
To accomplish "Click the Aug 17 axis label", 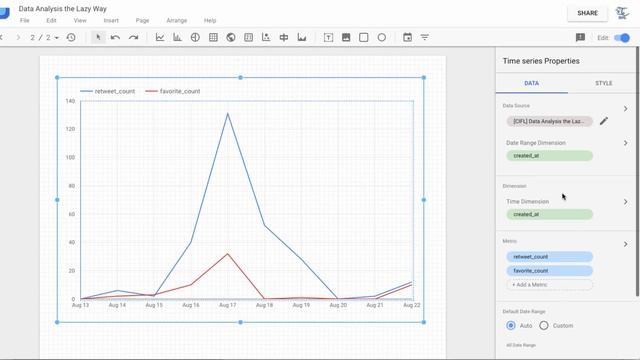I will pyautogui.click(x=227, y=305).
